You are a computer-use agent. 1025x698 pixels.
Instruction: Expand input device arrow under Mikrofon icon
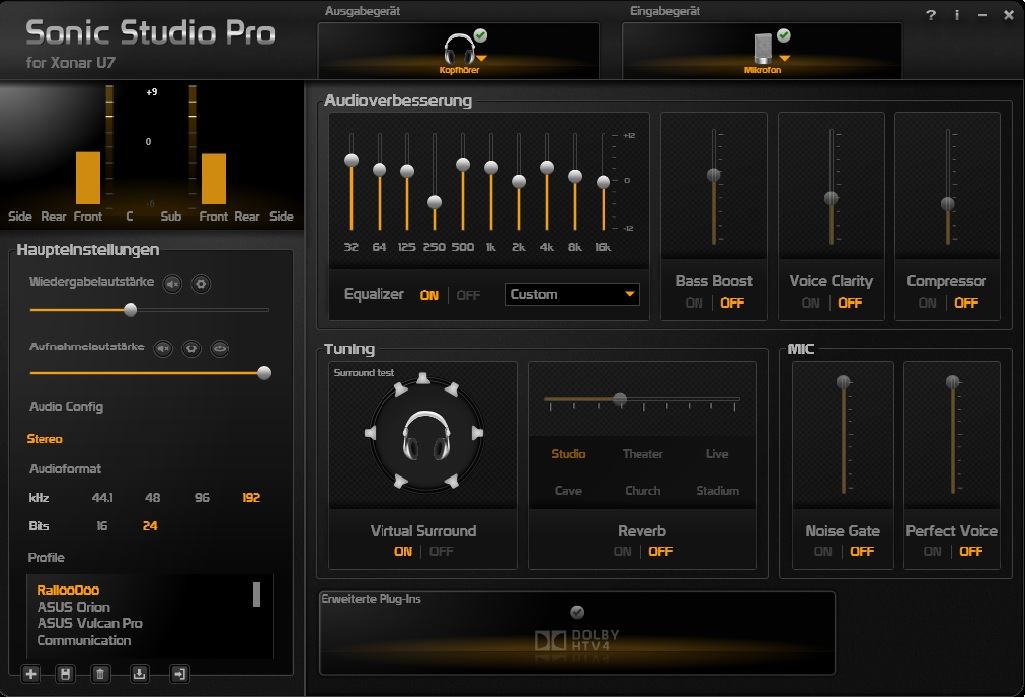coord(785,59)
